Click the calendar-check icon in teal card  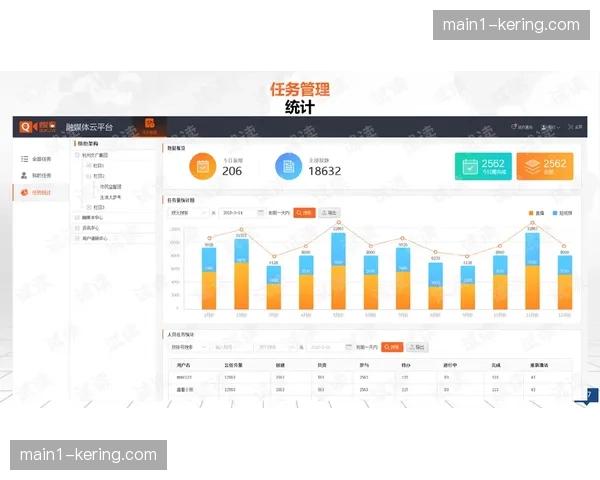(470, 167)
